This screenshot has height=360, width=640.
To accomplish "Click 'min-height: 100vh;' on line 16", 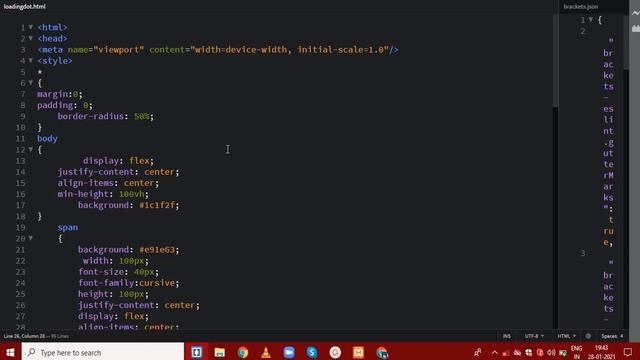I will click(103, 194).
